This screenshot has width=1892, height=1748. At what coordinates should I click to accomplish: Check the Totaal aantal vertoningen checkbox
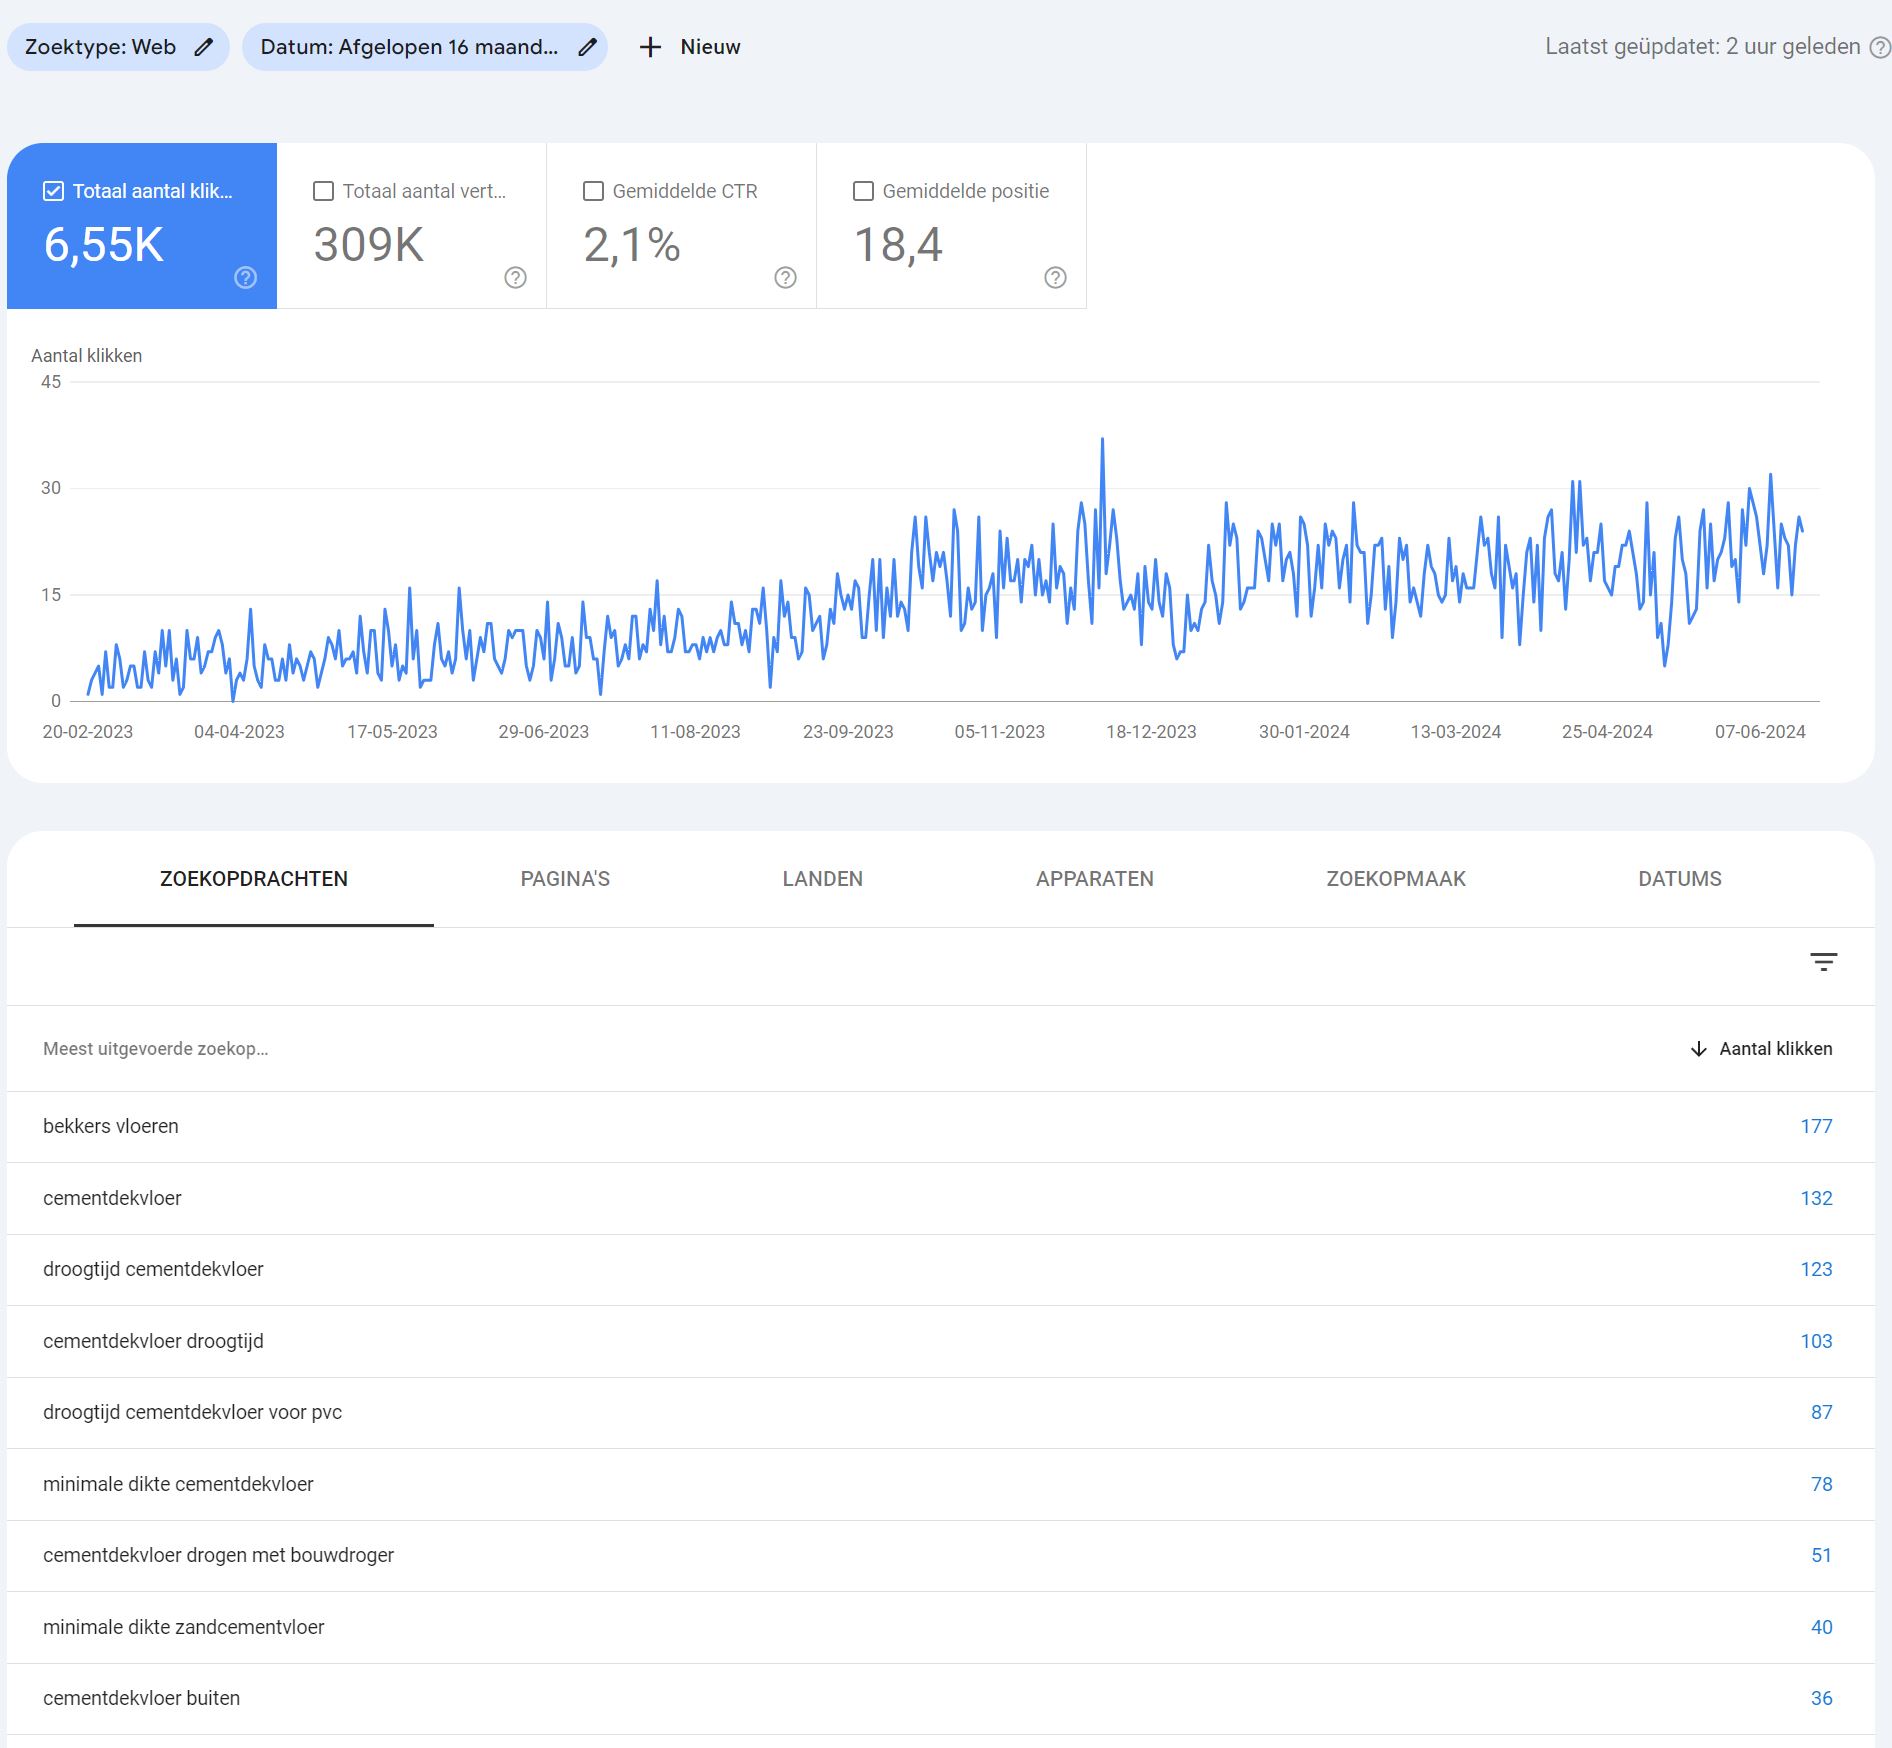point(323,191)
